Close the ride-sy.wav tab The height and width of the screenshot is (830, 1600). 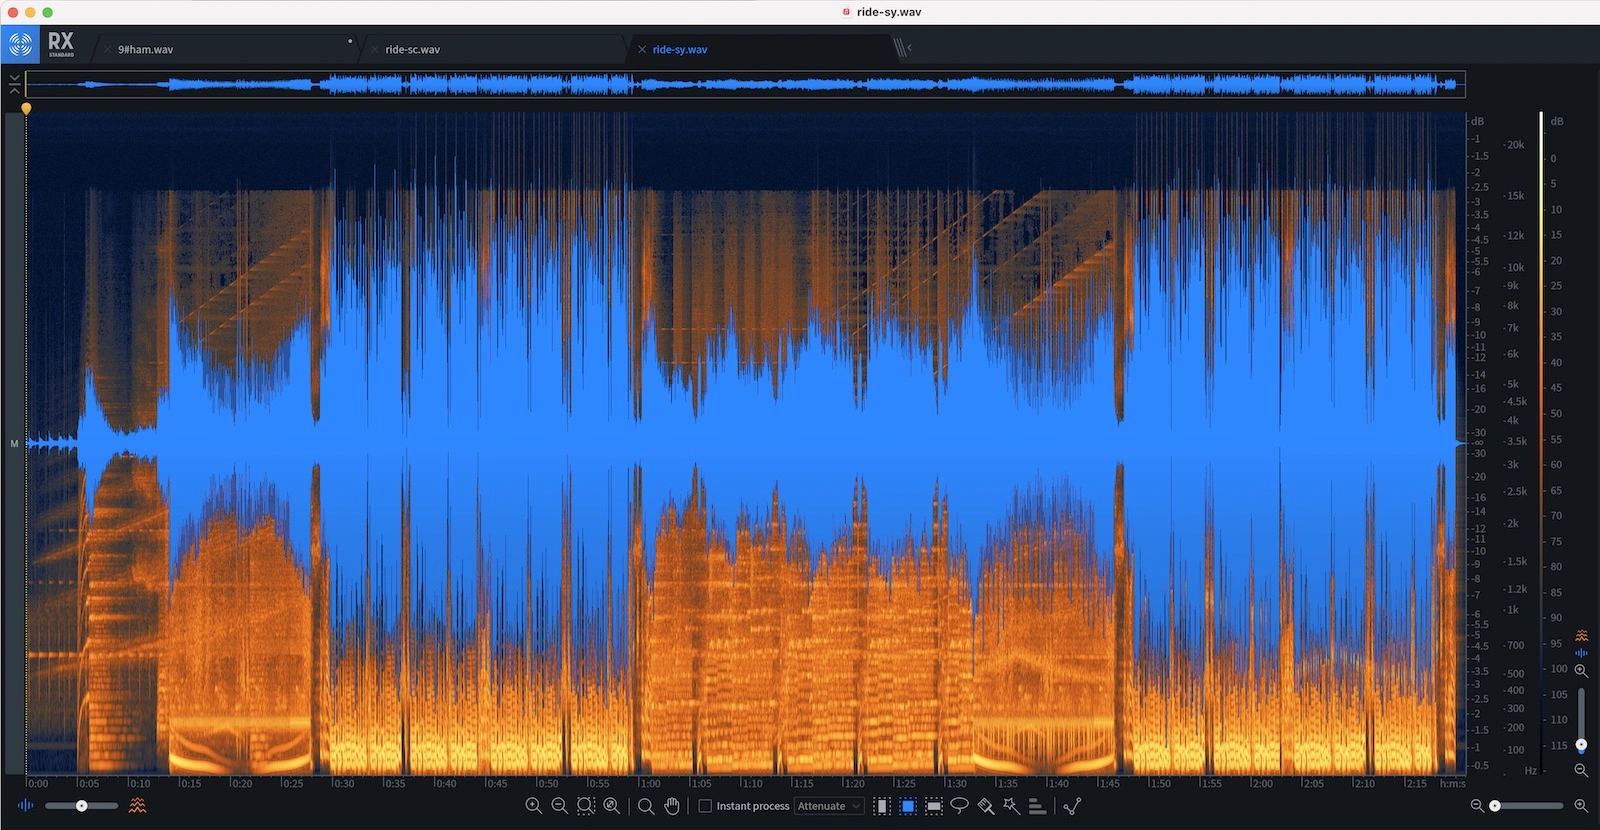(x=642, y=49)
